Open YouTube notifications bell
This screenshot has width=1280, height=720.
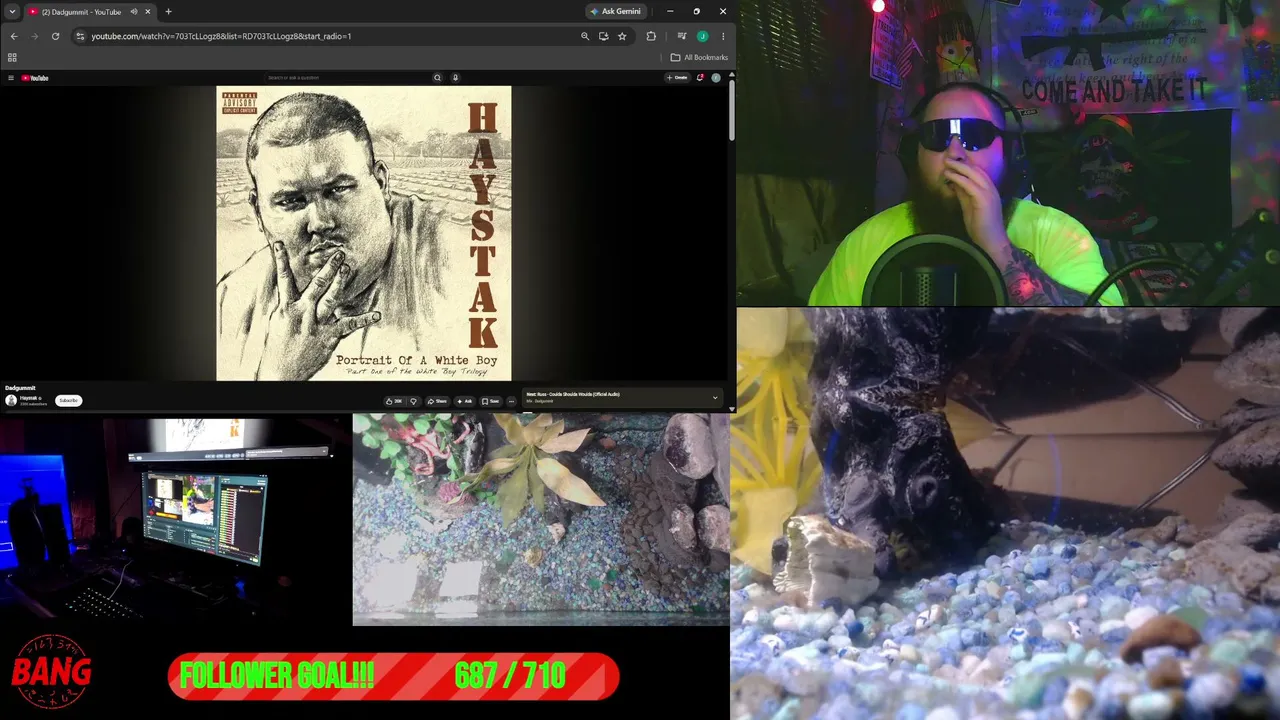point(700,77)
